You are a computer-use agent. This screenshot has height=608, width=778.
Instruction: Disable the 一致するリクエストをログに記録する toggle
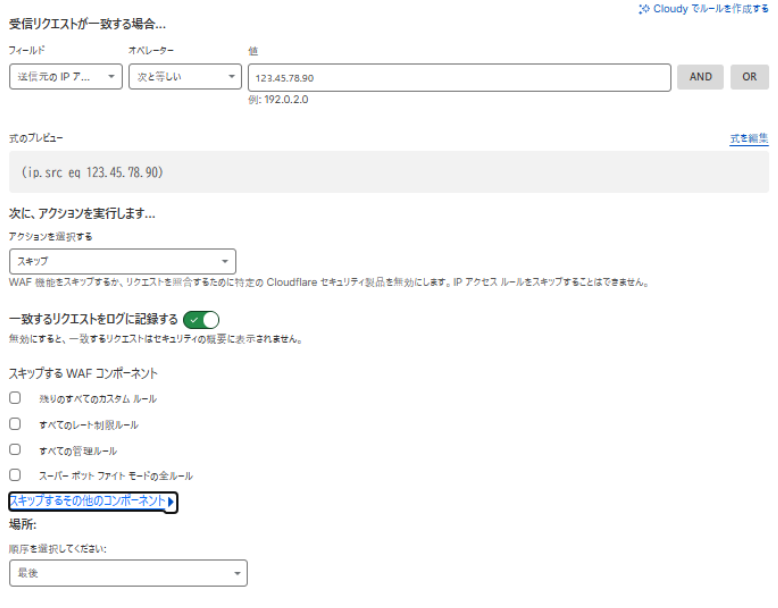(x=201, y=320)
